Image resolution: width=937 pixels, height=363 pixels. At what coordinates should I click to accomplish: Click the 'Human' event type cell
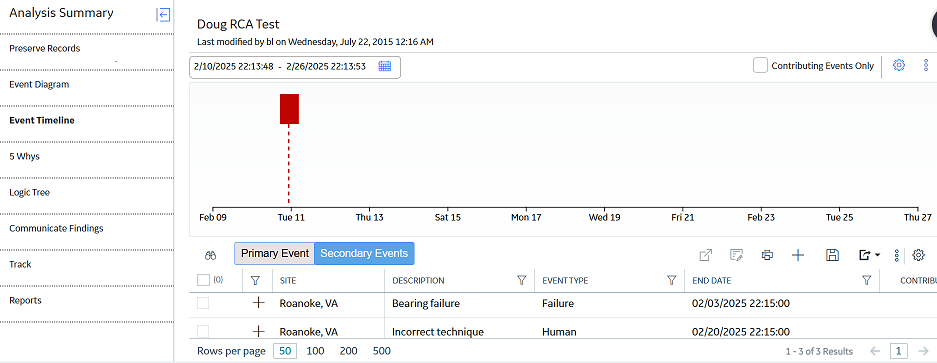coord(559,332)
